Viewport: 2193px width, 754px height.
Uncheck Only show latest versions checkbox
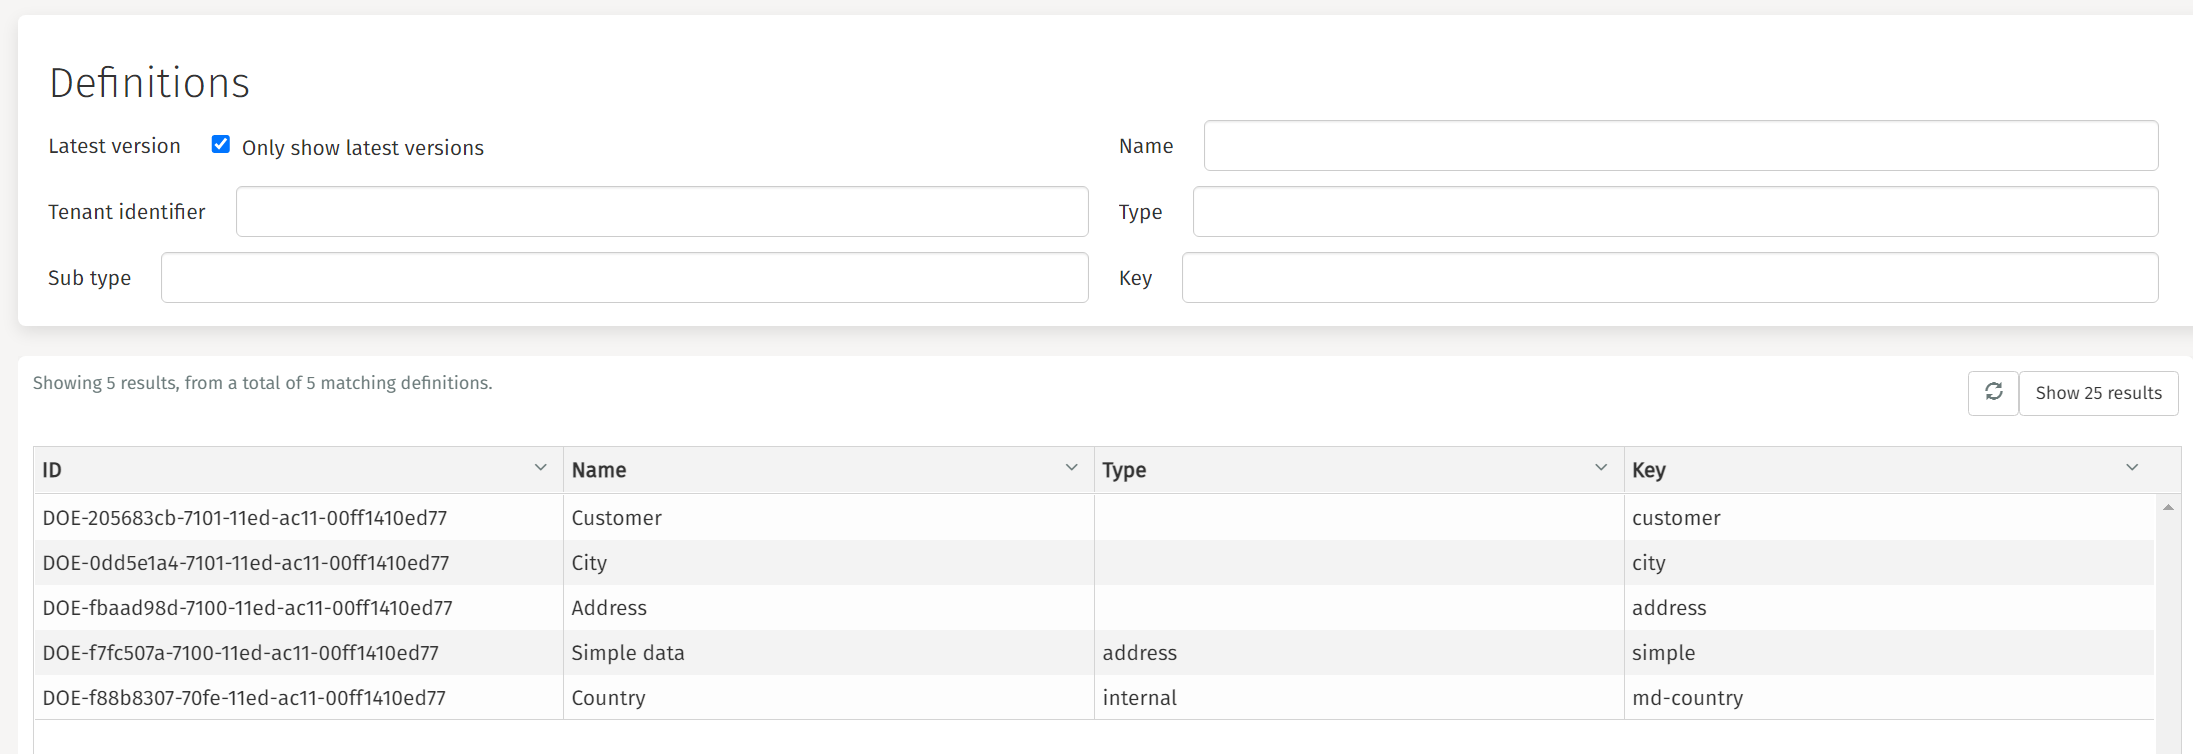(x=221, y=144)
